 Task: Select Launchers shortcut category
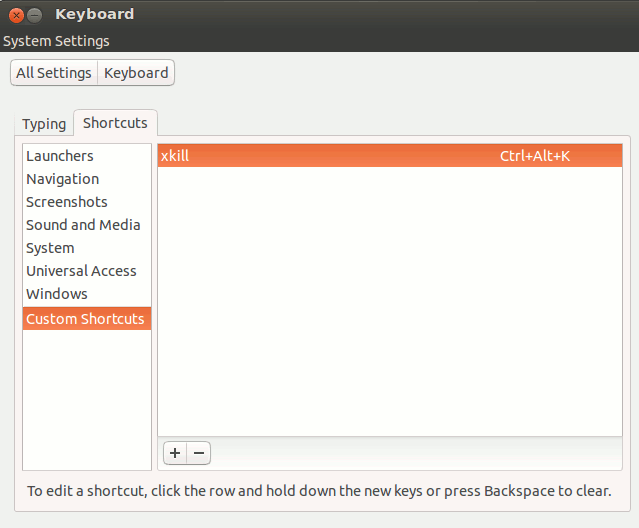coord(87,156)
